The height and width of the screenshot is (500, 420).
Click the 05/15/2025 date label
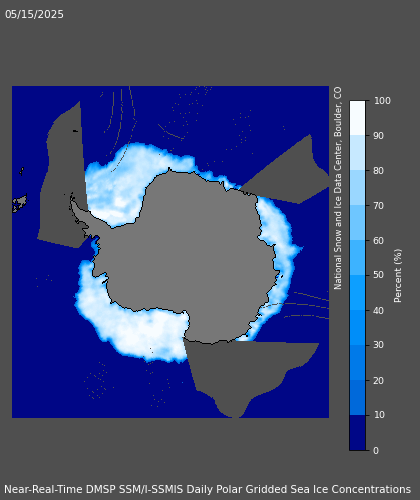tap(34, 14)
